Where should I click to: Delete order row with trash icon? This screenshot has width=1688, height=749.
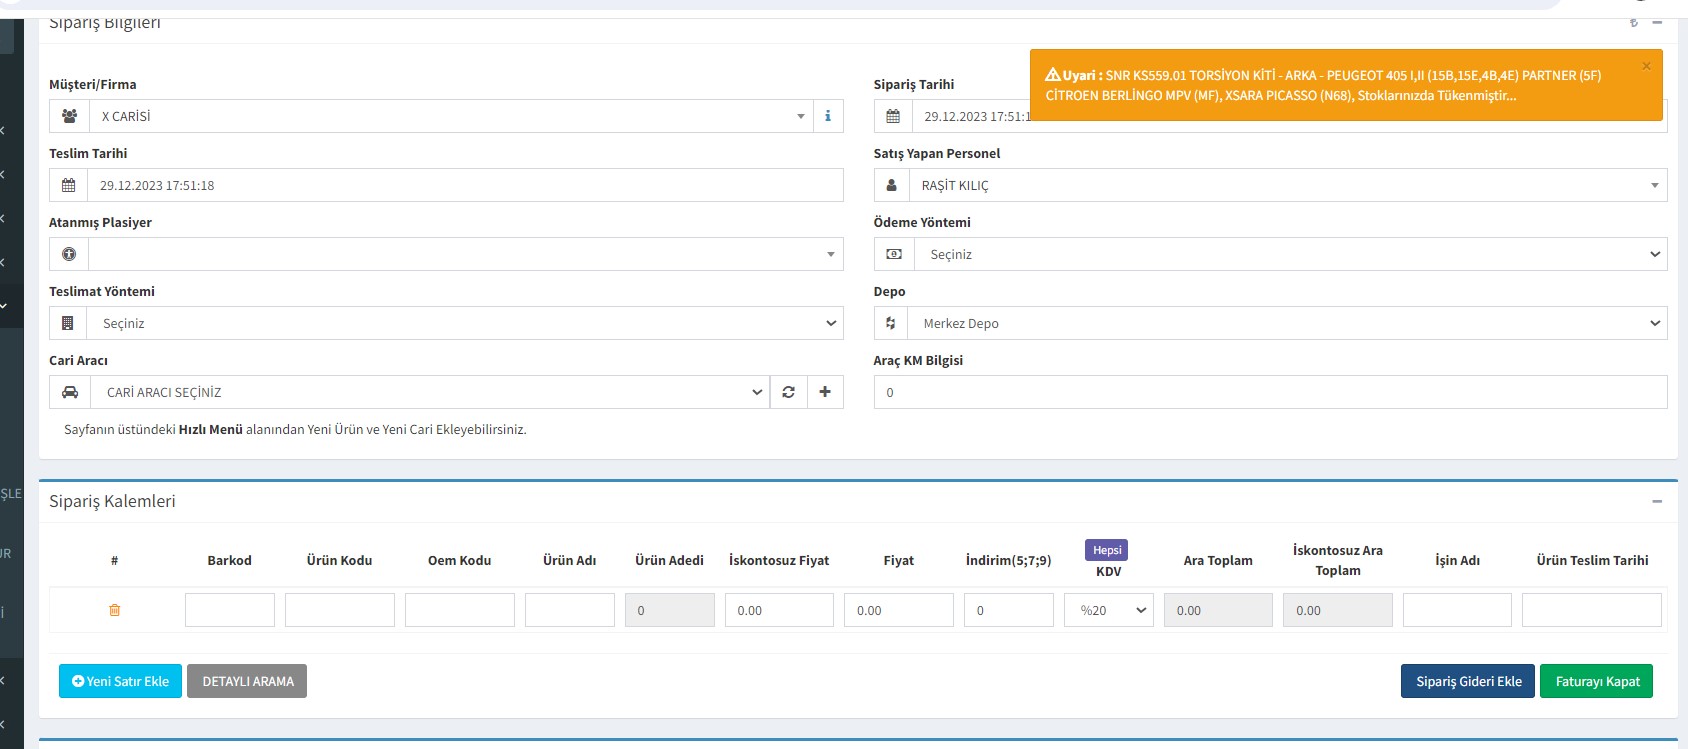[115, 610]
